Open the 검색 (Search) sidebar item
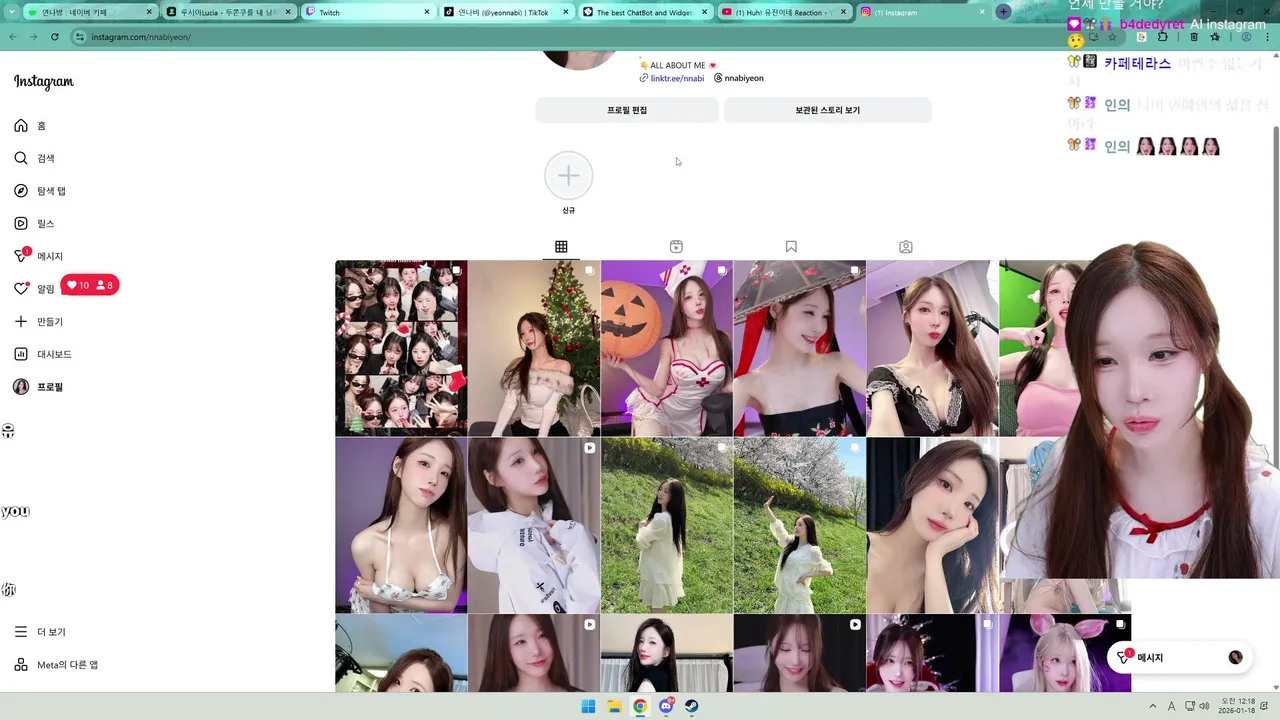1280x720 pixels. [34, 158]
